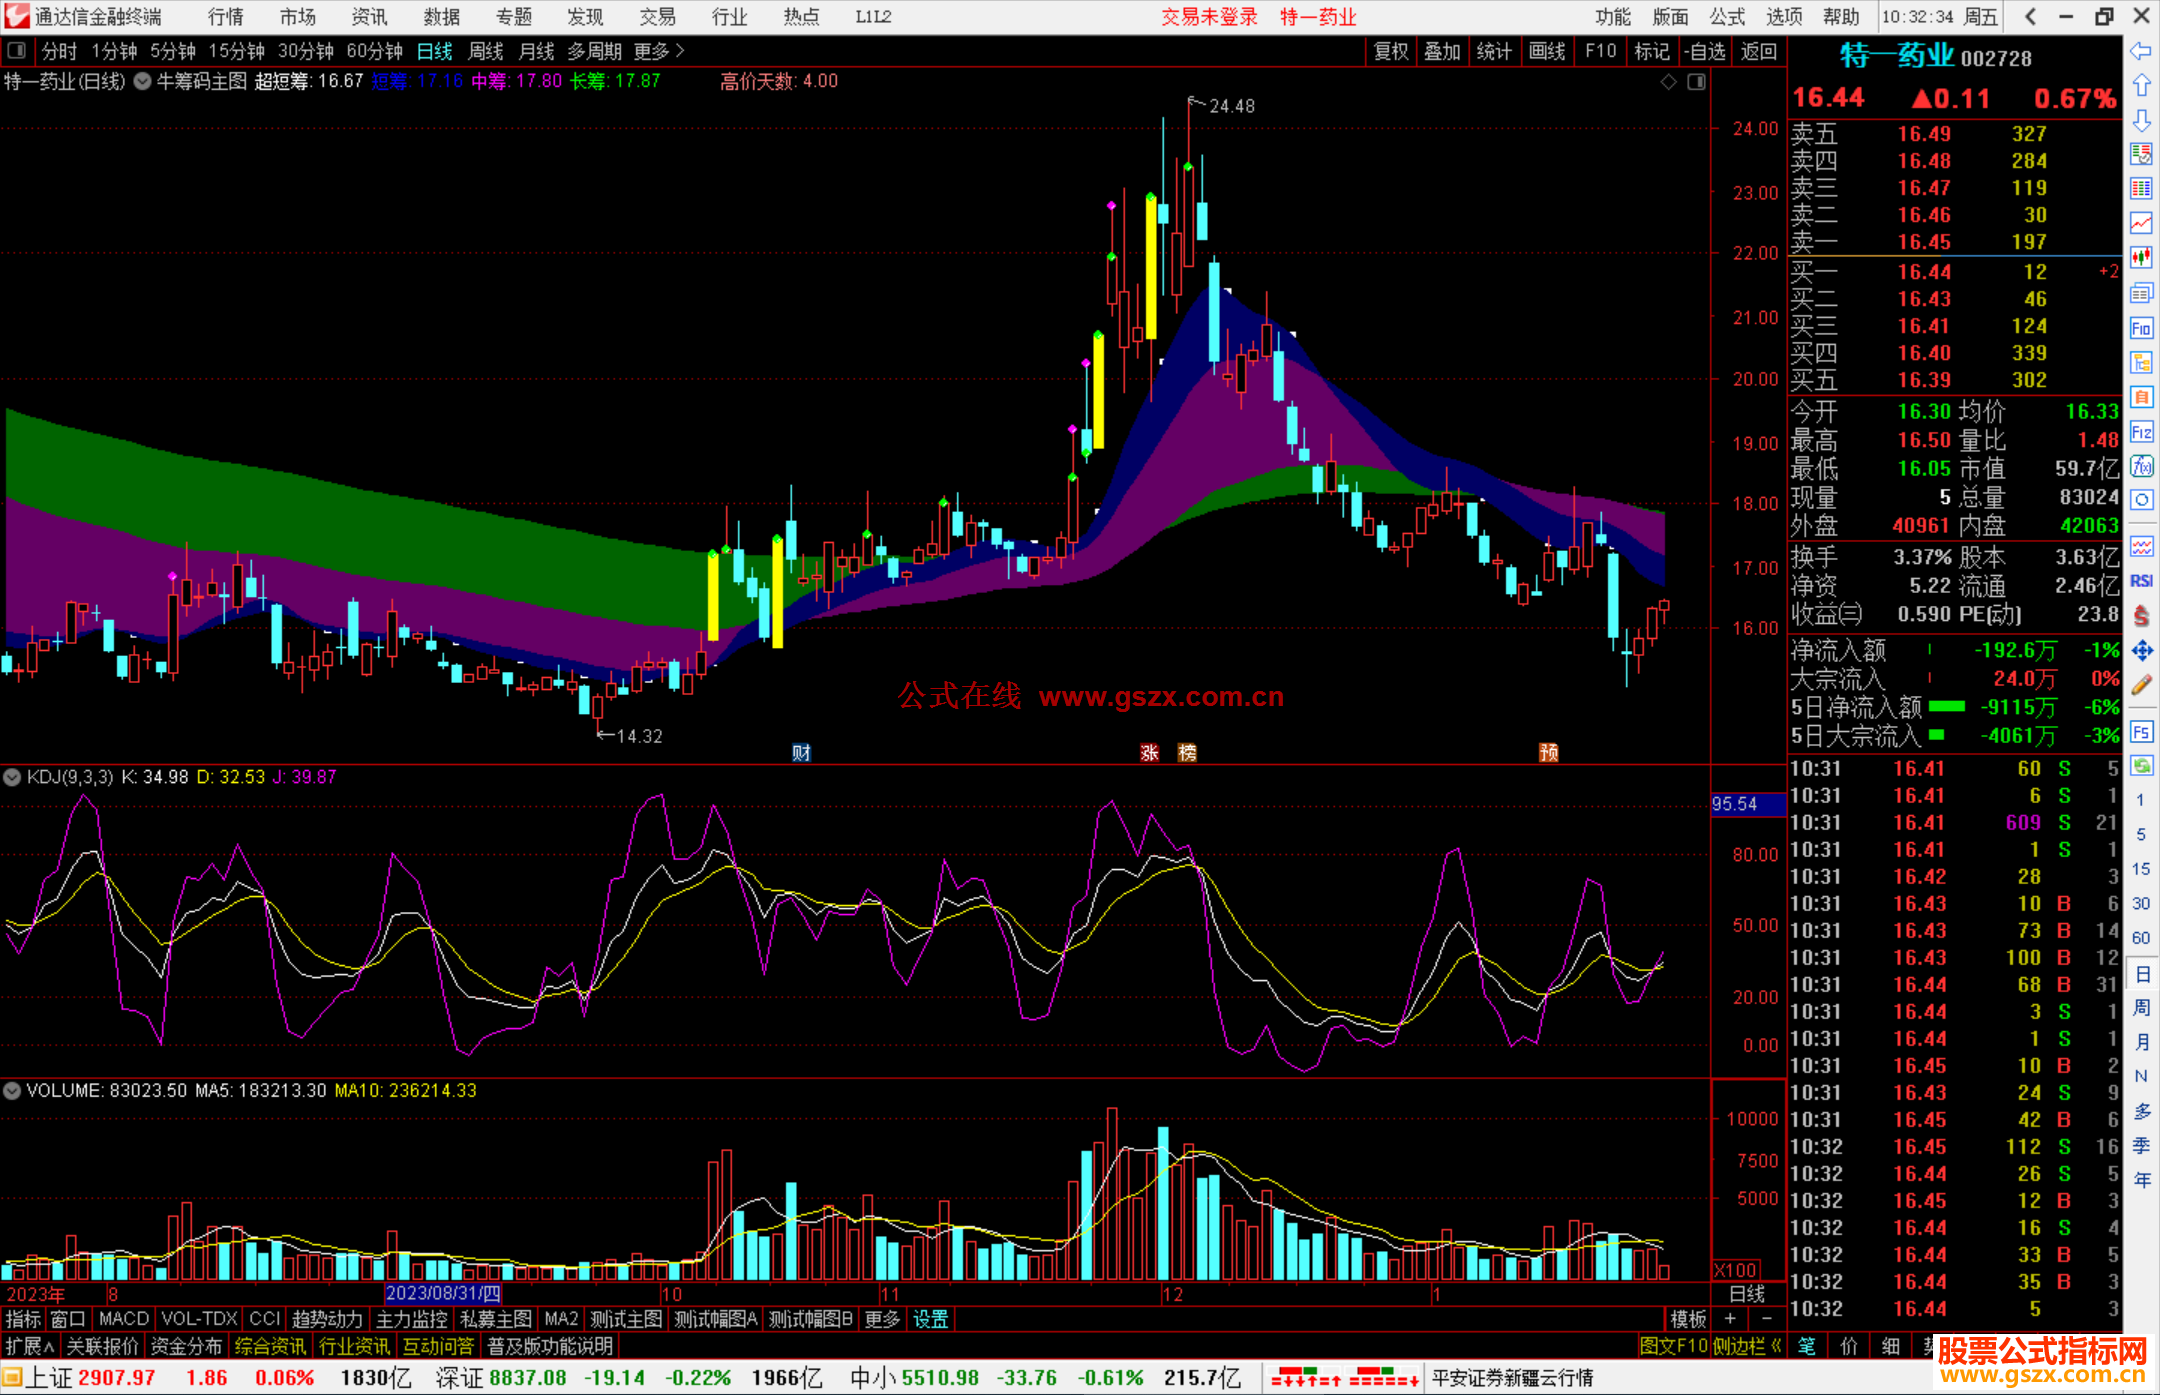Viewport: 2160px width, 1395px height.
Task: Click the candlestick chart sidebar icon
Action: (2141, 257)
